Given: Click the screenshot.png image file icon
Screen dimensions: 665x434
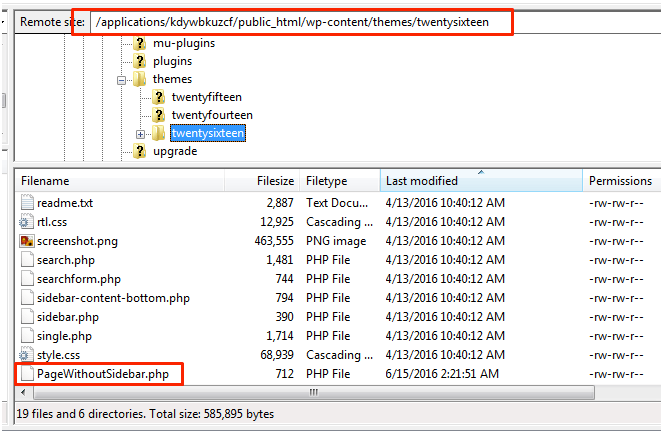Looking at the screenshot, I should (x=27, y=241).
